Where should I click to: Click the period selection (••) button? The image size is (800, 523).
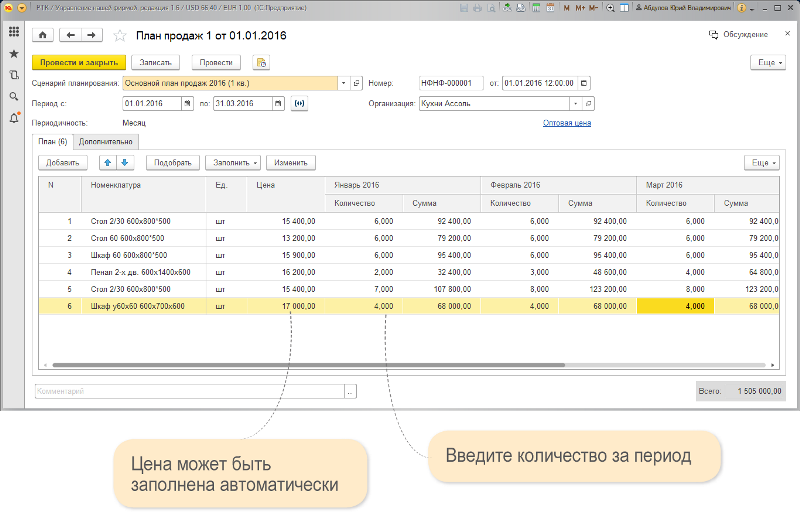click(299, 104)
